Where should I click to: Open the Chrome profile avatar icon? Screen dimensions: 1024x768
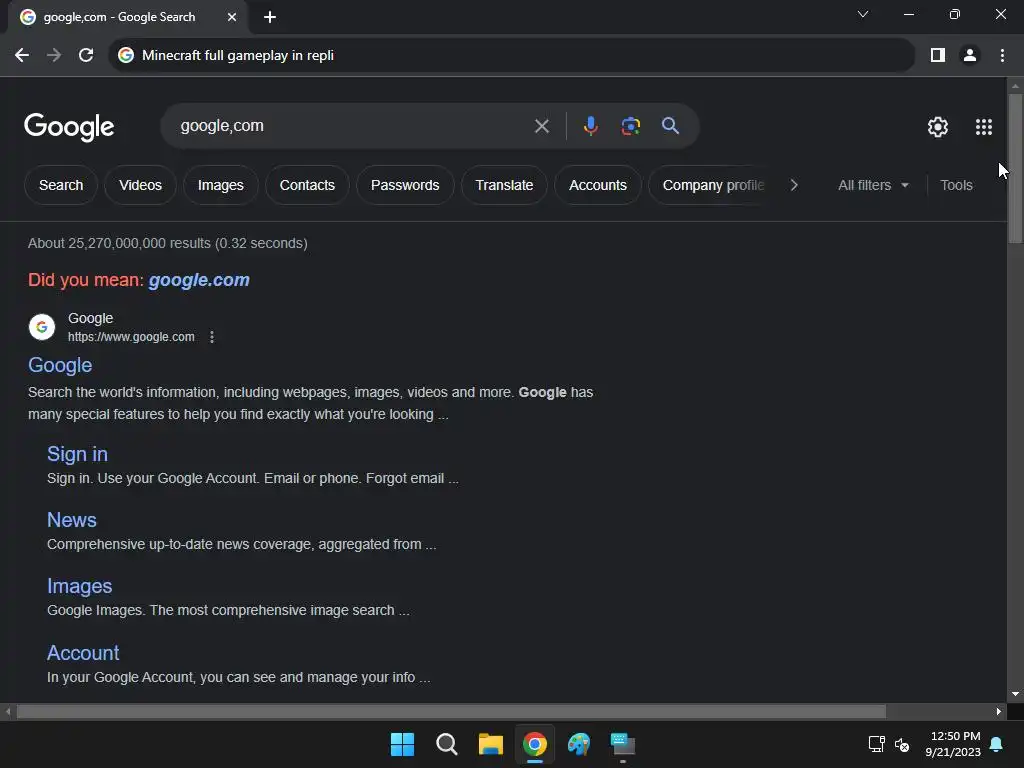(970, 56)
